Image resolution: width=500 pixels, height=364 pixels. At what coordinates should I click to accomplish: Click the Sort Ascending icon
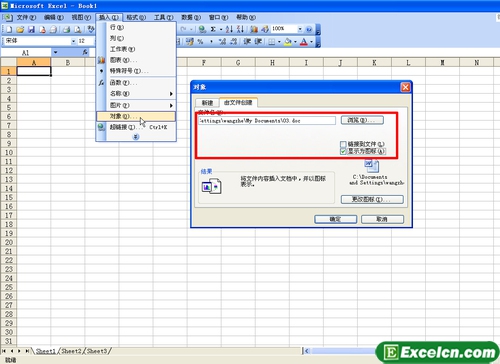[229, 29]
